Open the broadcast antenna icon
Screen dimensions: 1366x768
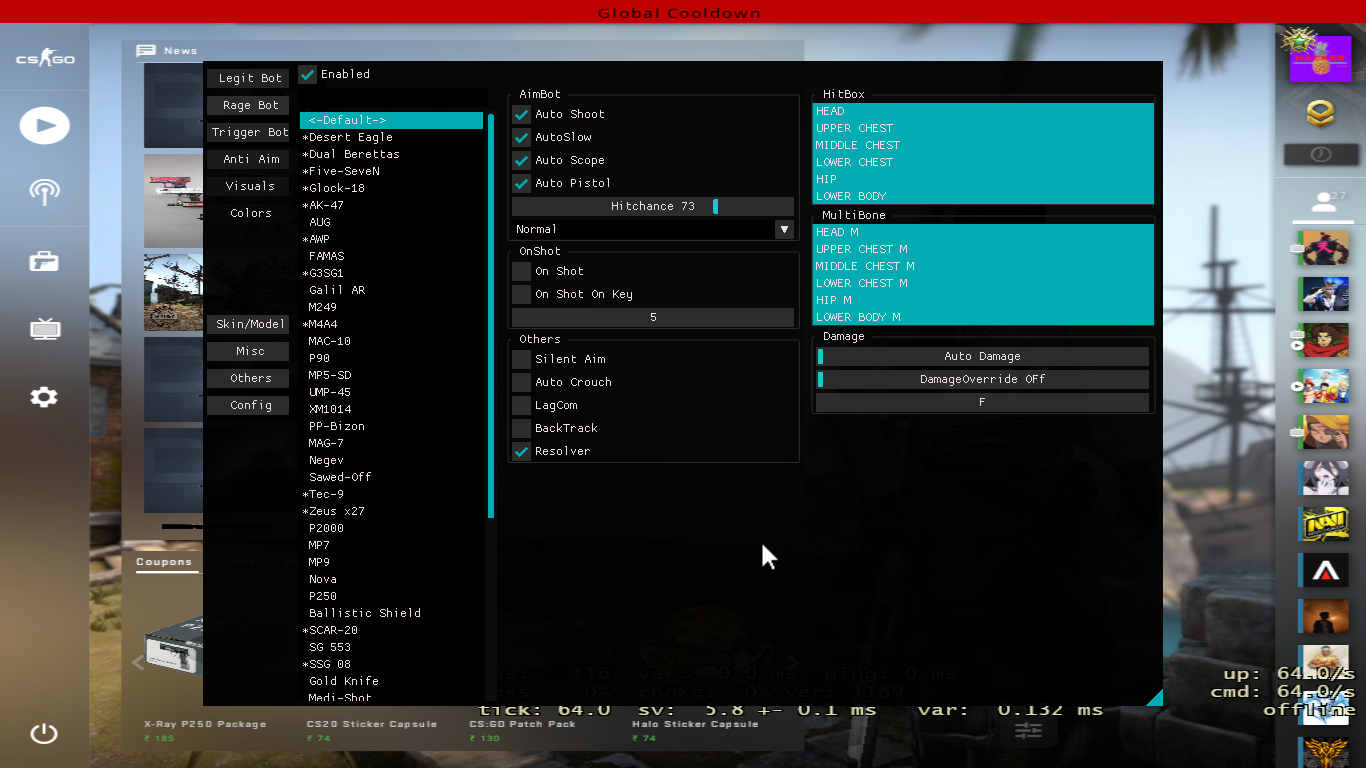[x=45, y=192]
